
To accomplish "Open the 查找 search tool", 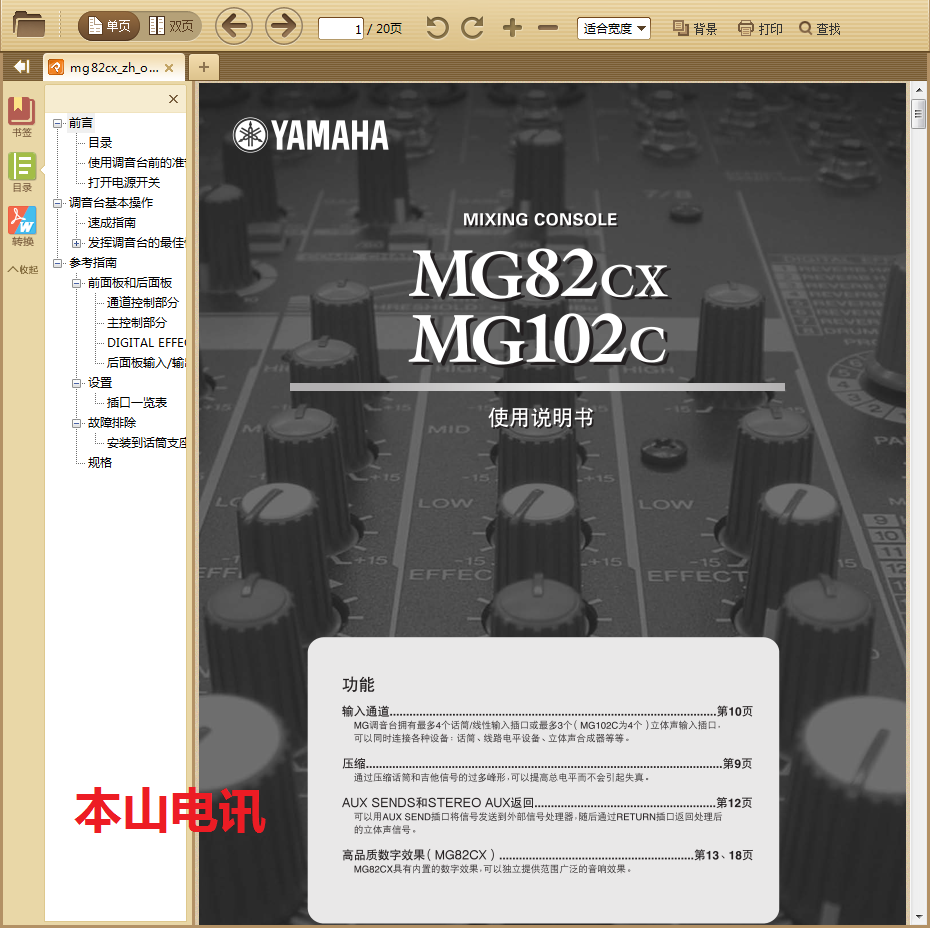I will coord(820,28).
